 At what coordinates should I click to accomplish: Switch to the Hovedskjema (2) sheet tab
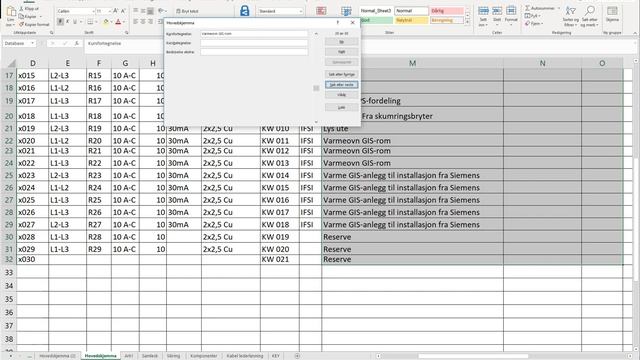(58, 356)
